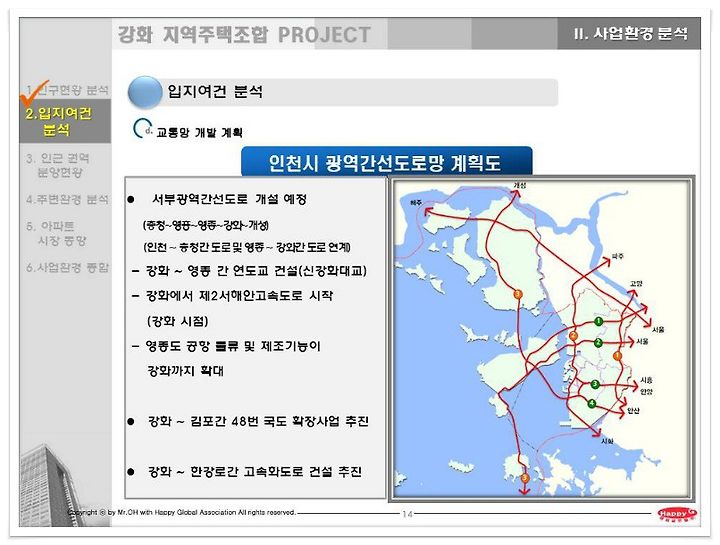The height and width of the screenshot is (545, 720).
Task: Click the 시흥 label on the map
Action: coord(647,380)
